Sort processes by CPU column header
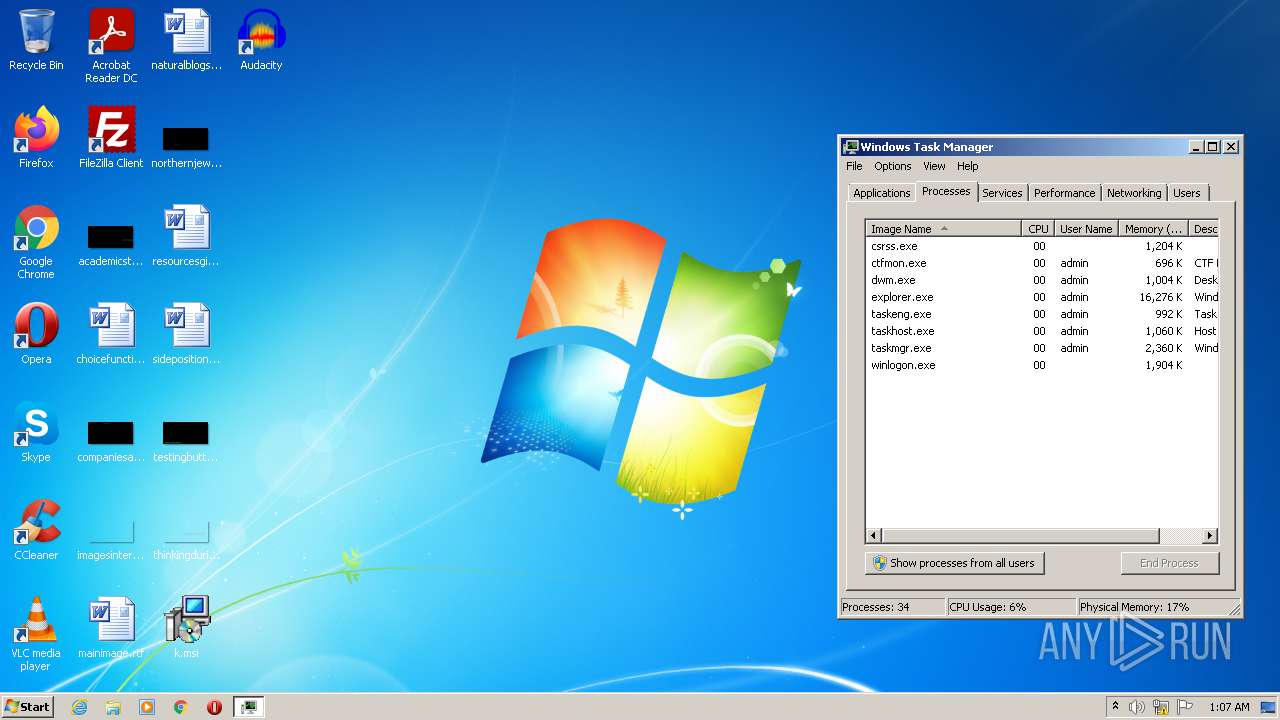This screenshot has width=1280, height=720. coord(1038,229)
